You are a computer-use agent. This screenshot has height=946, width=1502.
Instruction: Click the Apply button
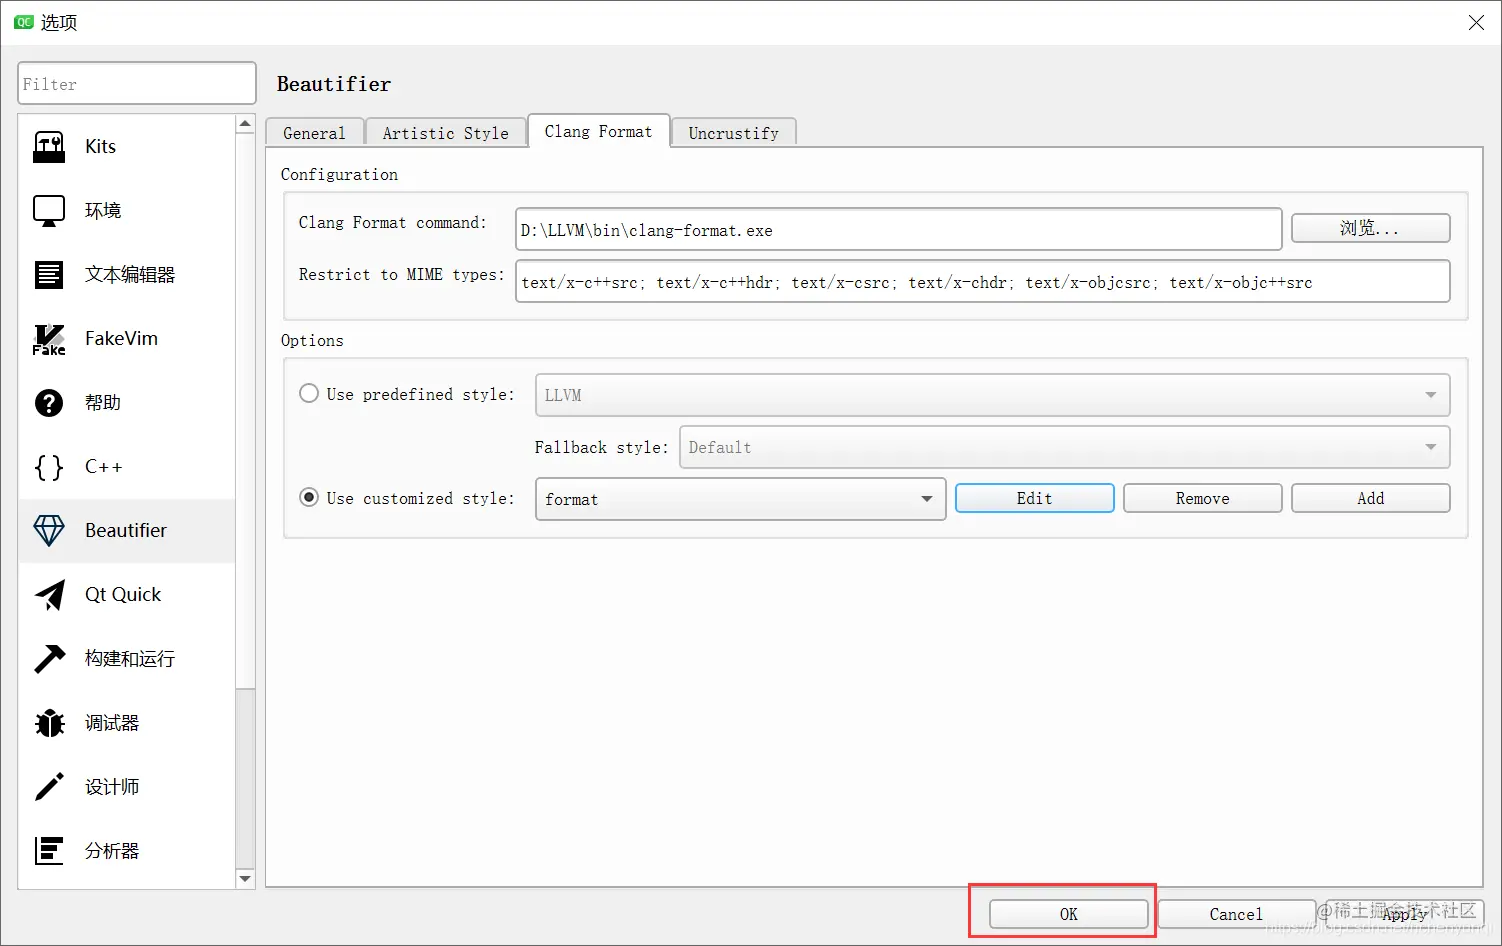pos(1404,914)
